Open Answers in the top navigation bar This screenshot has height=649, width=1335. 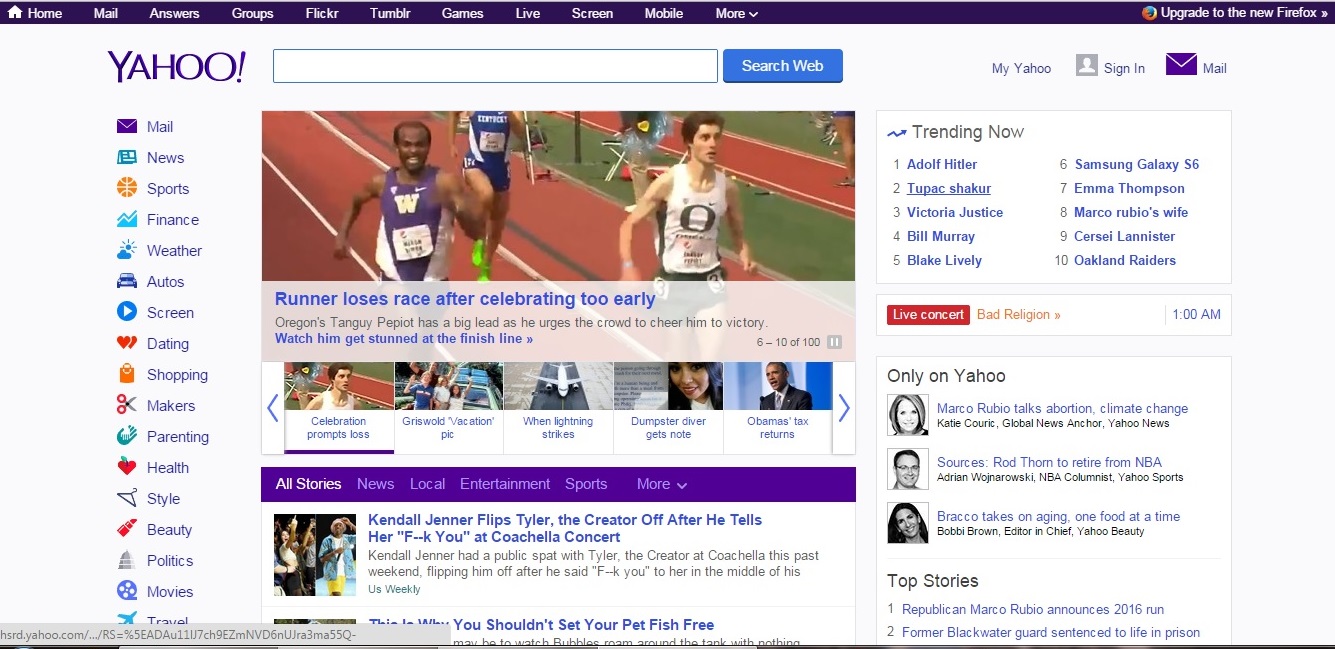pos(174,13)
